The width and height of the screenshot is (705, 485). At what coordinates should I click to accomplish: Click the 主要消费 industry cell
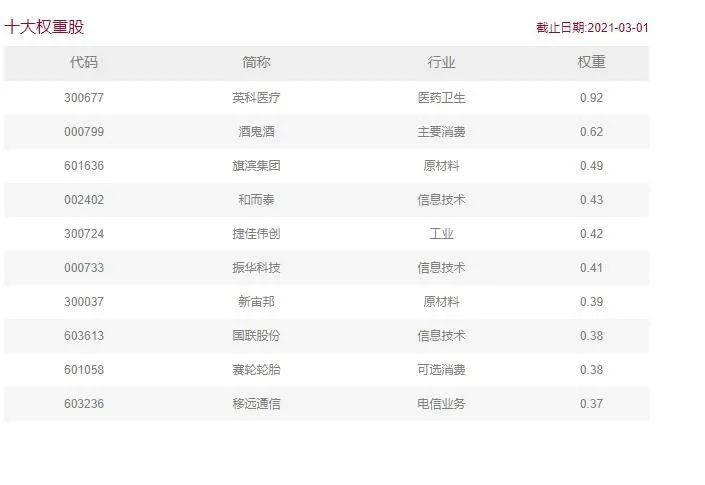pyautogui.click(x=441, y=132)
